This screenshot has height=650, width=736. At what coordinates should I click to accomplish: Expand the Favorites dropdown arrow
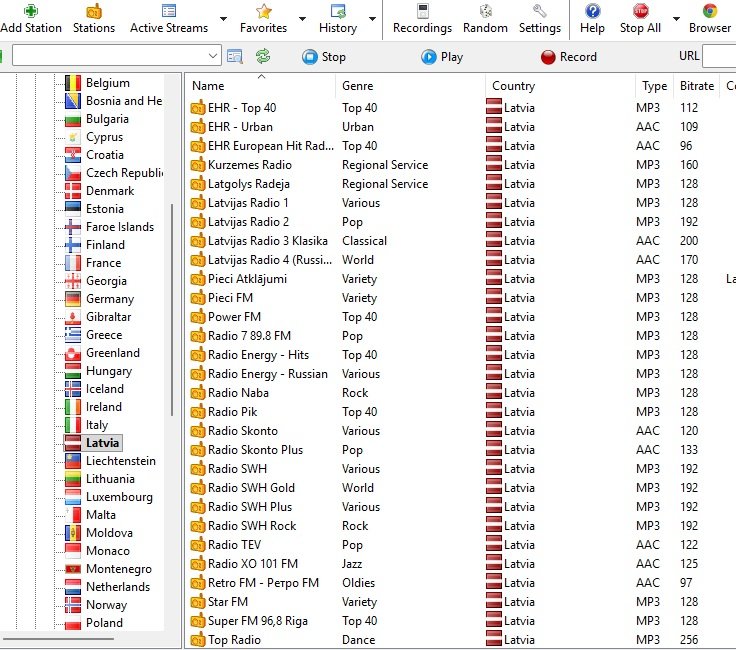tap(302, 19)
